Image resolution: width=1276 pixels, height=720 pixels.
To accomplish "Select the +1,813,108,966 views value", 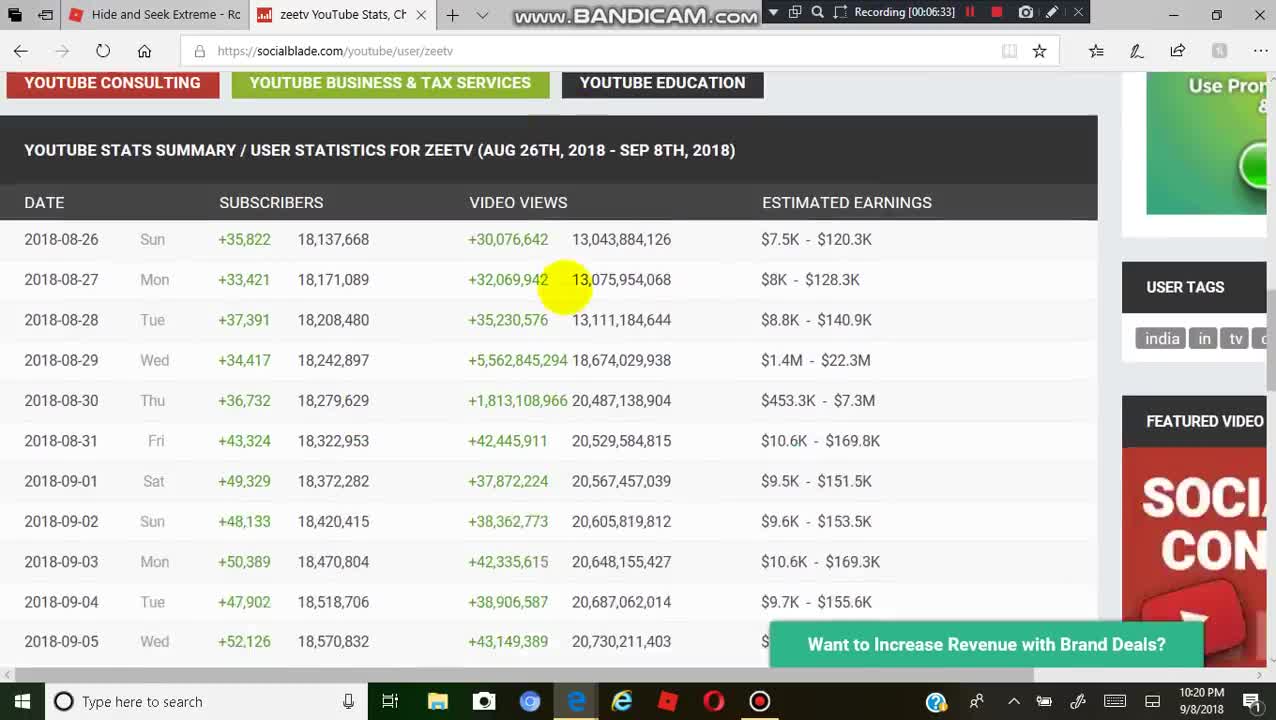I will tap(518, 401).
